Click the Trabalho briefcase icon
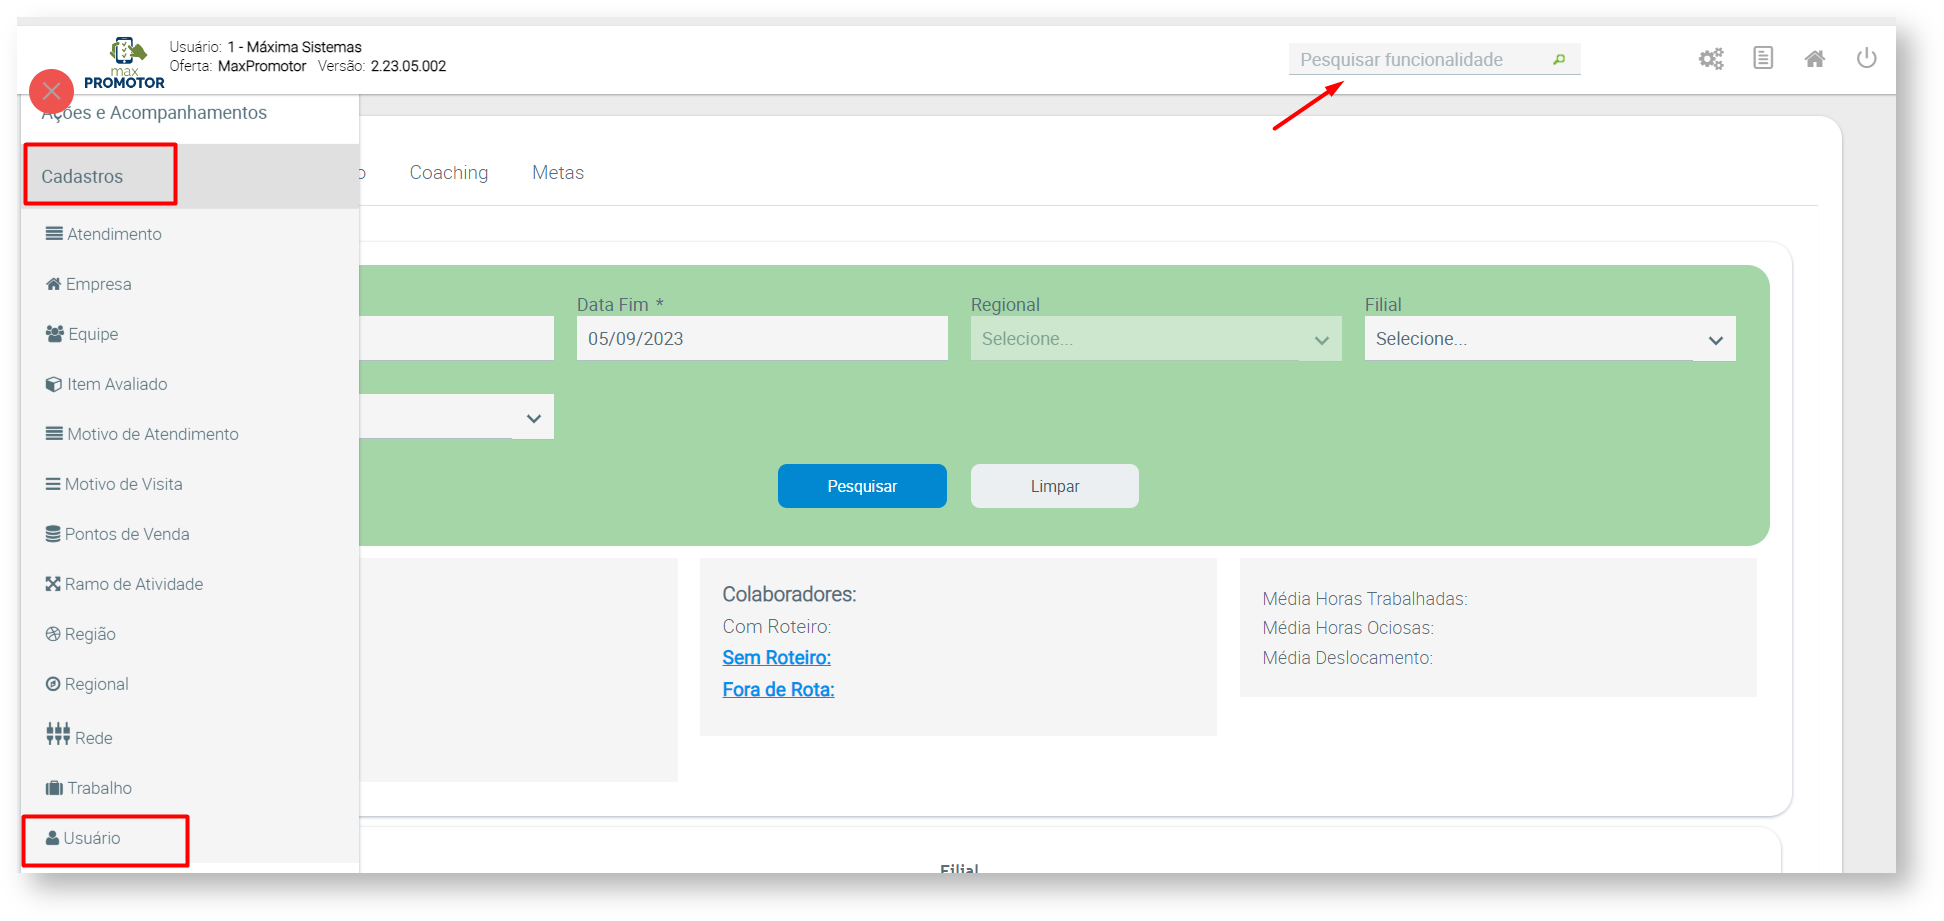Image resolution: width=1944 pixels, height=921 pixels. click(54, 788)
